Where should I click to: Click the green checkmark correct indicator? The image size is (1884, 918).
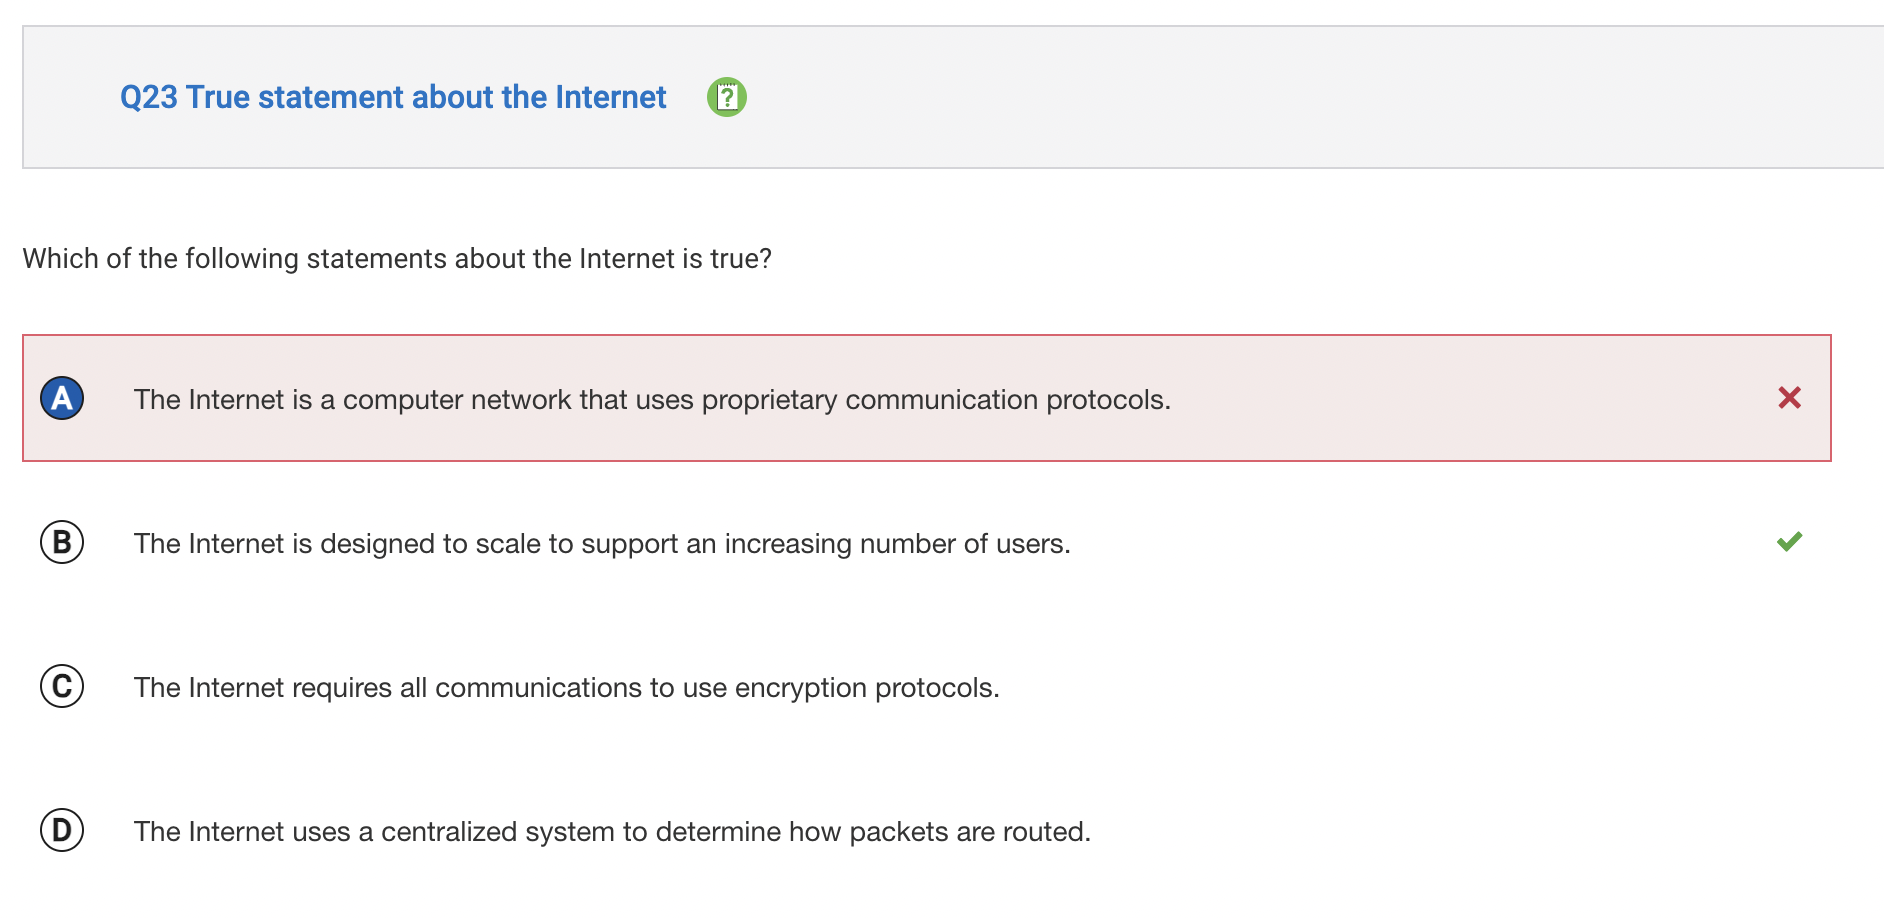(1789, 542)
